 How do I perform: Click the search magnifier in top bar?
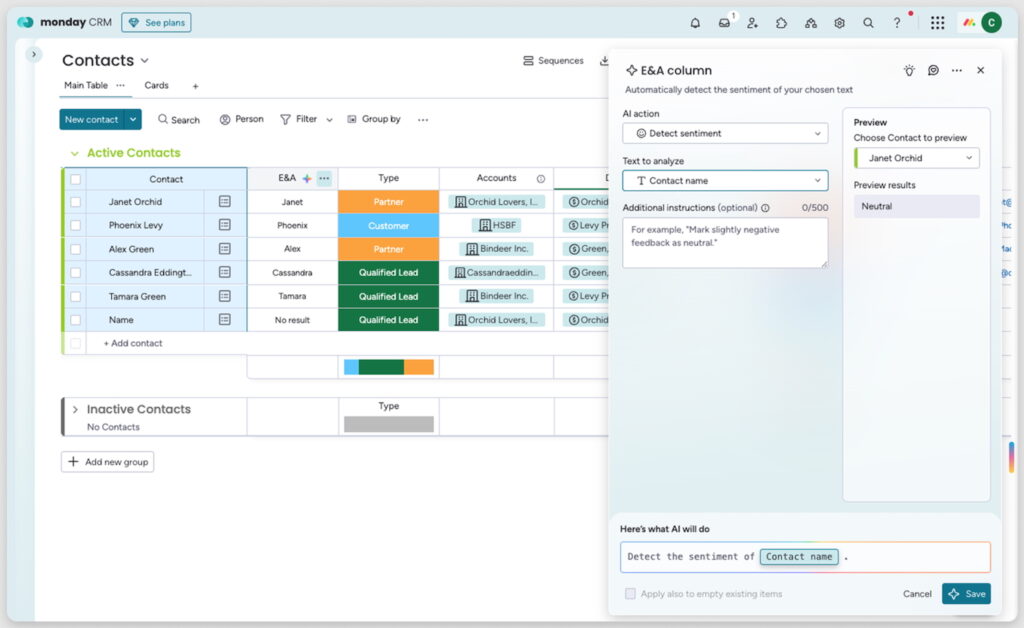tap(868, 23)
